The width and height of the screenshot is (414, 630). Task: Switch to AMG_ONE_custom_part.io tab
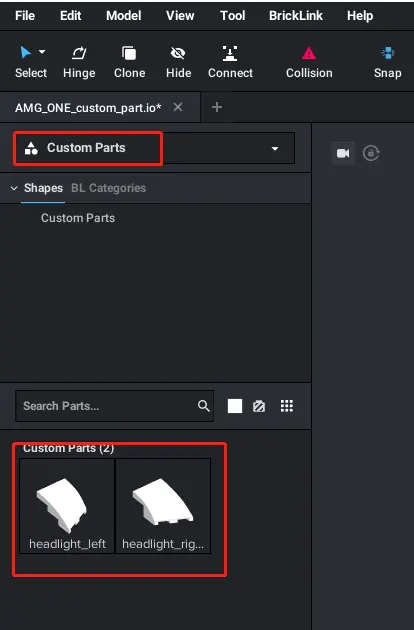tap(88, 108)
